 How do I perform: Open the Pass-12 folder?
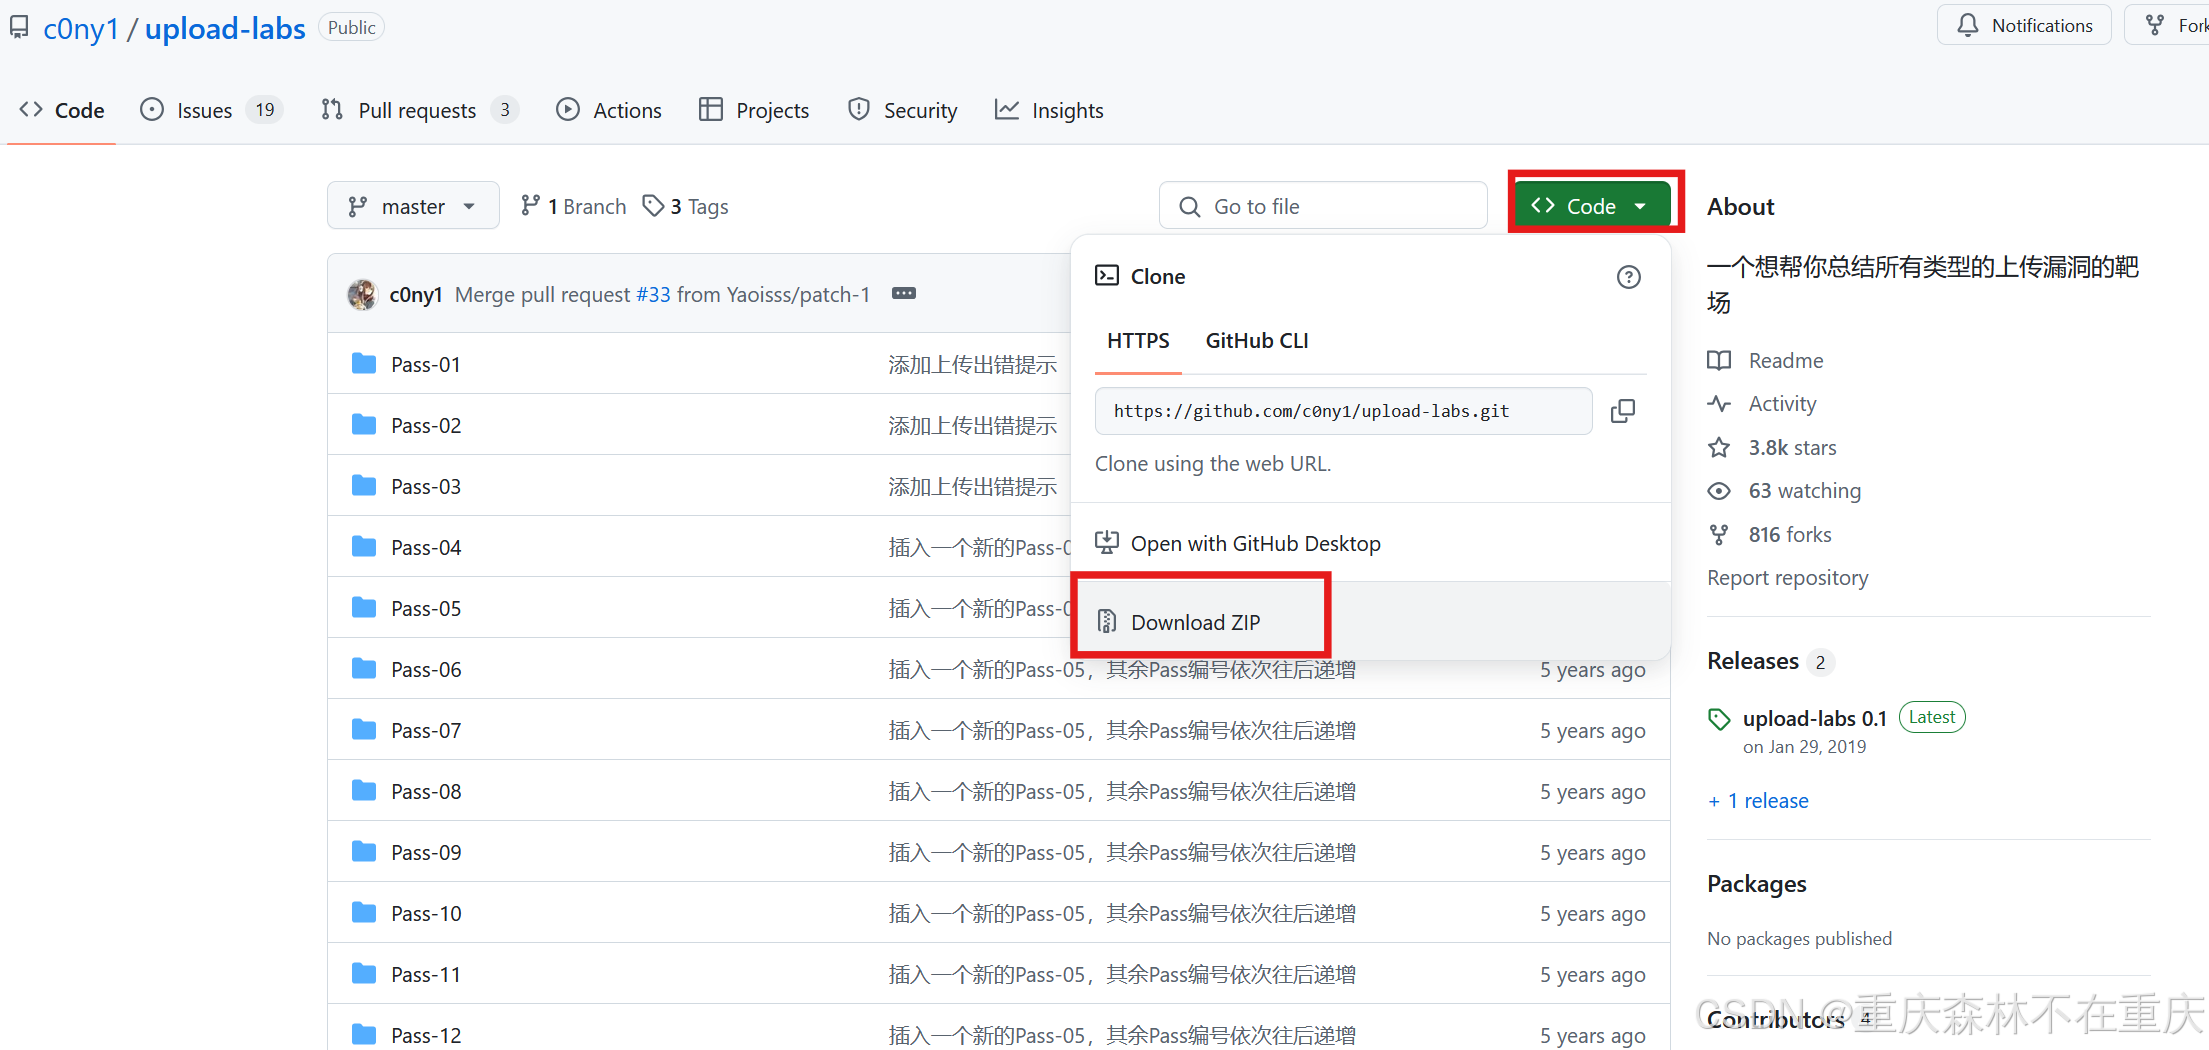[426, 1036]
